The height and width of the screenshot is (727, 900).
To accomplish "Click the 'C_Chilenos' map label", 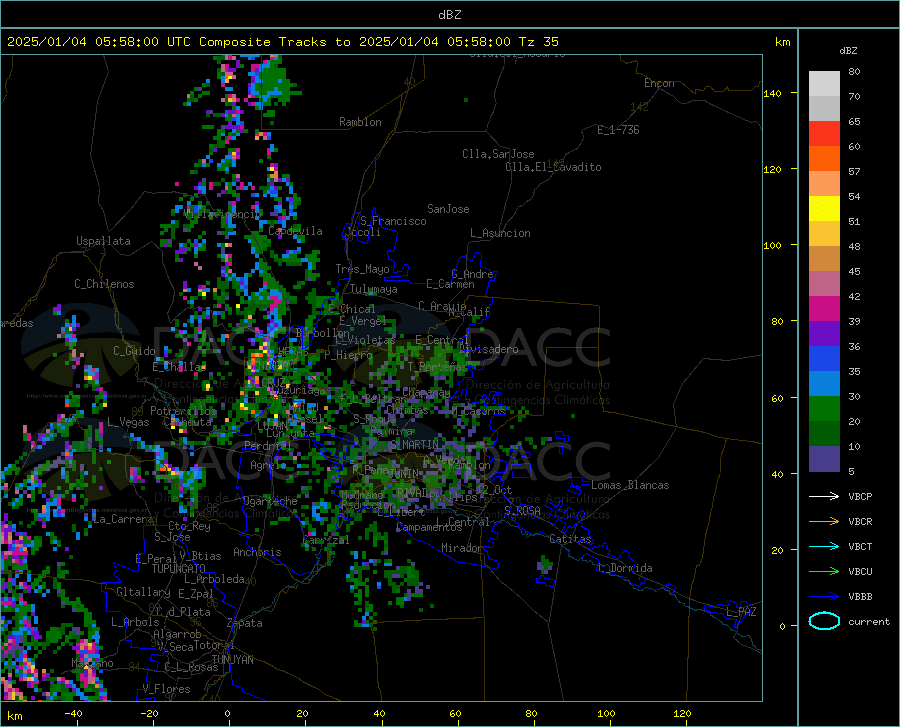I will pyautogui.click(x=104, y=284).
